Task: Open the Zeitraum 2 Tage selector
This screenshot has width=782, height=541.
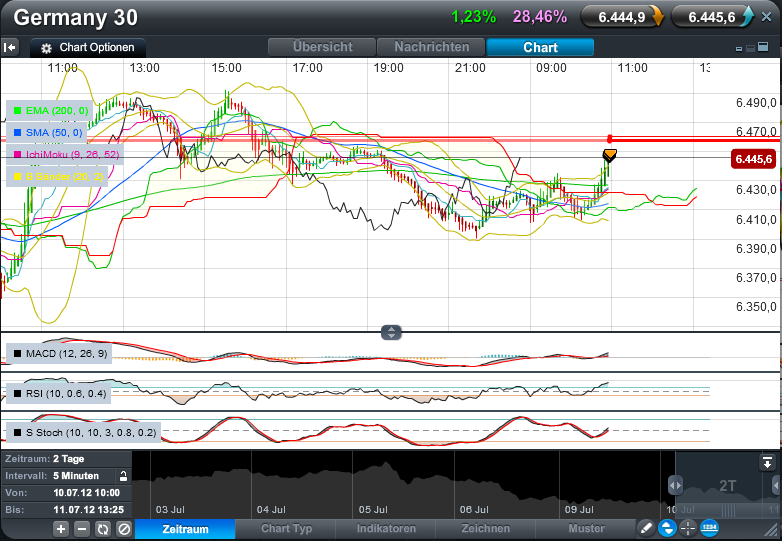Action: pyautogui.click(x=66, y=459)
